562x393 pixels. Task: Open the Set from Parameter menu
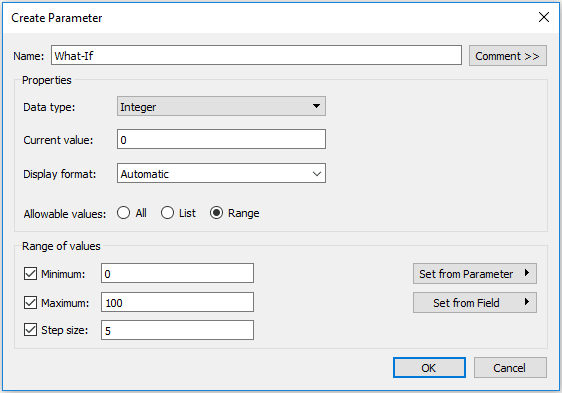[x=475, y=274]
